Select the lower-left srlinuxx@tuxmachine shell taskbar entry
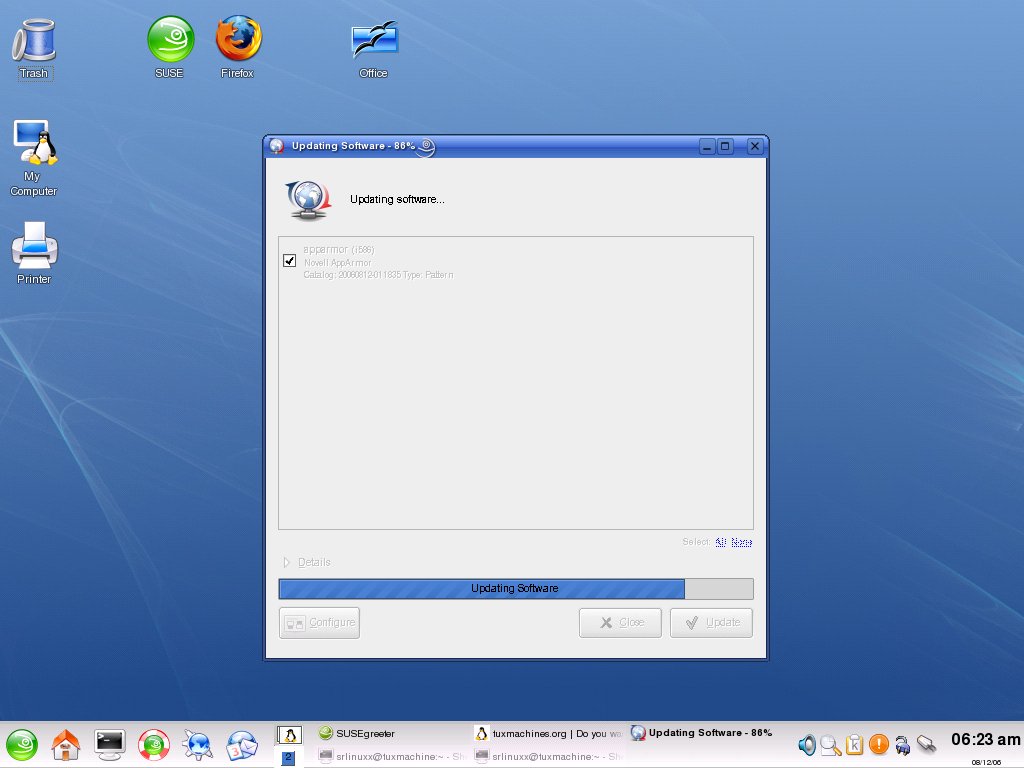This screenshot has height=768, width=1024. click(x=393, y=756)
